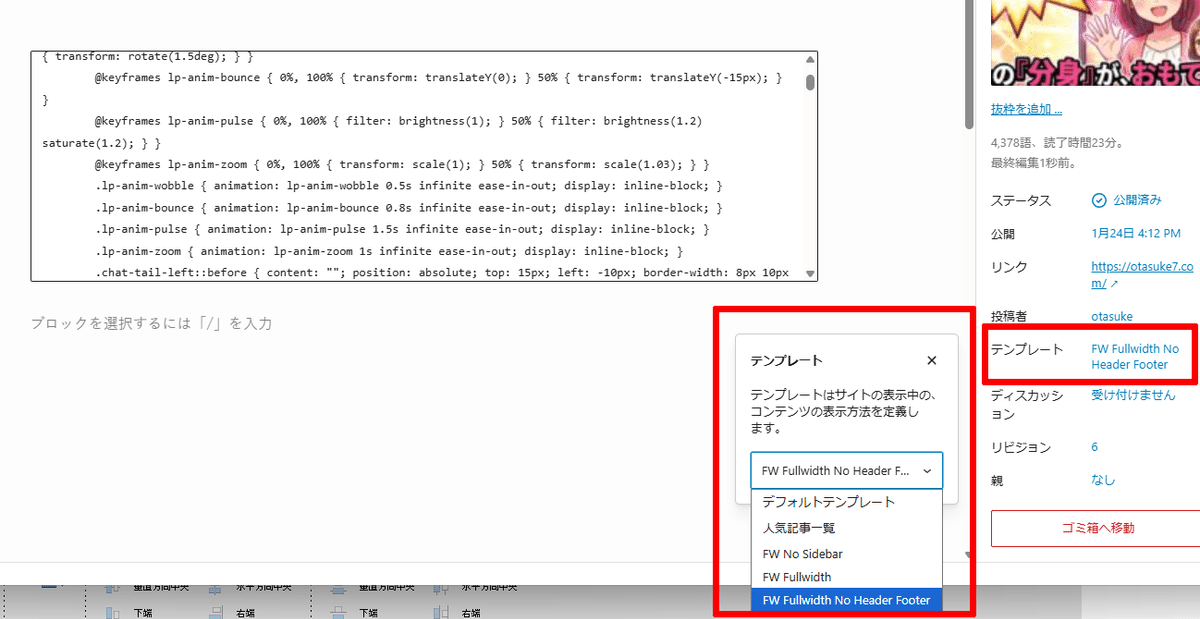Click the word count text 4,378語、読了時間23分。

pyautogui.click(x=1061, y=143)
